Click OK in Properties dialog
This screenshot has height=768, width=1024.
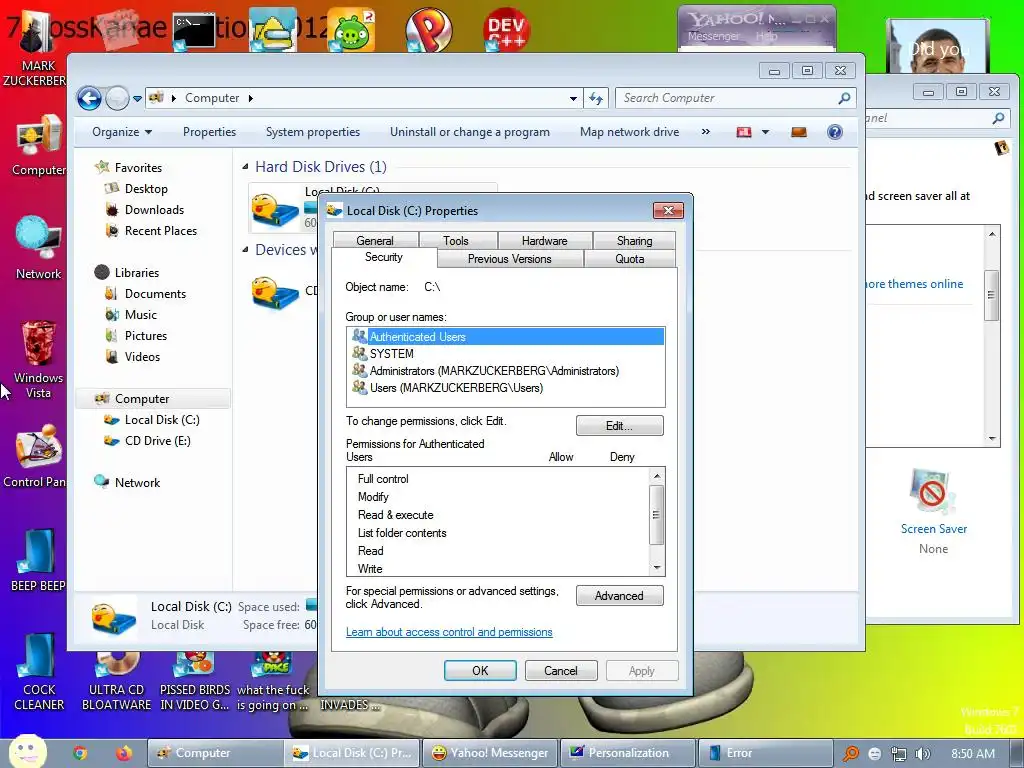[480, 671]
